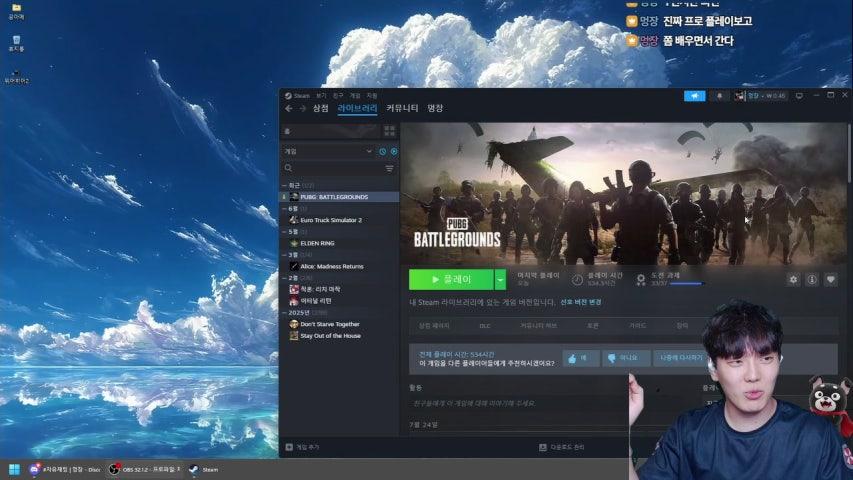Viewport: 853px width, 480px height.
Task: Add PUBG to favorites with the heart icon
Action: (831, 279)
